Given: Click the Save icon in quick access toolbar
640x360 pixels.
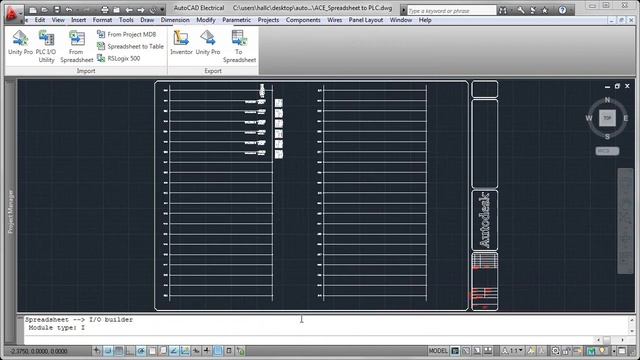Looking at the screenshot, I should (x=57, y=10).
